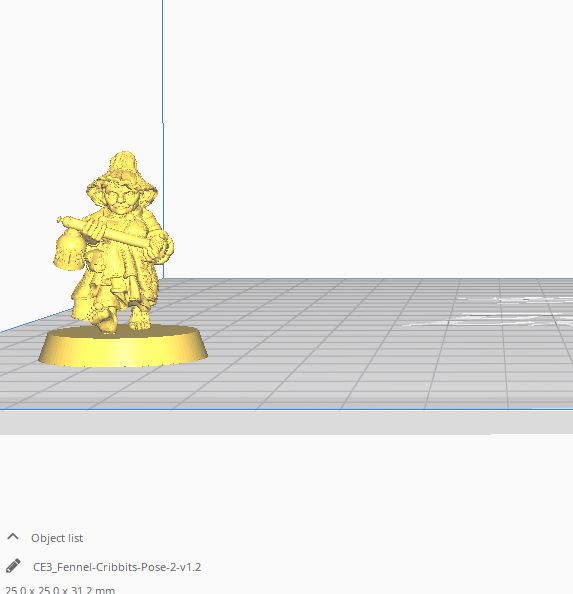Select CE3_Fennel-Cribbits-Pose-2-v1.2 in object list
This screenshot has height=594, width=573.
[117, 567]
